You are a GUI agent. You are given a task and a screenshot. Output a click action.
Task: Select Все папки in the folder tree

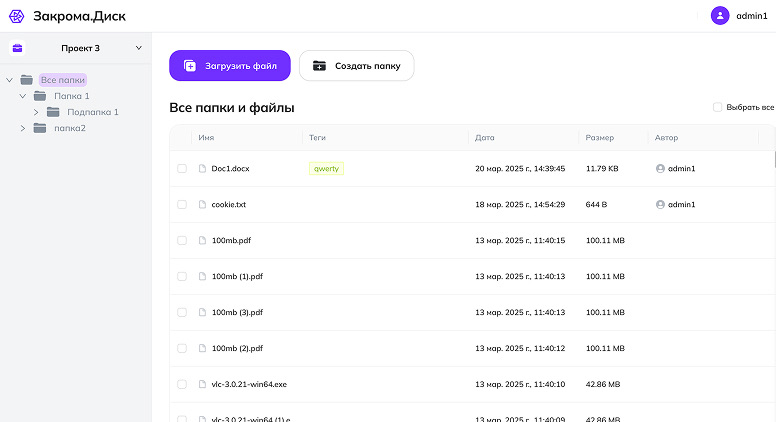[x=63, y=80]
